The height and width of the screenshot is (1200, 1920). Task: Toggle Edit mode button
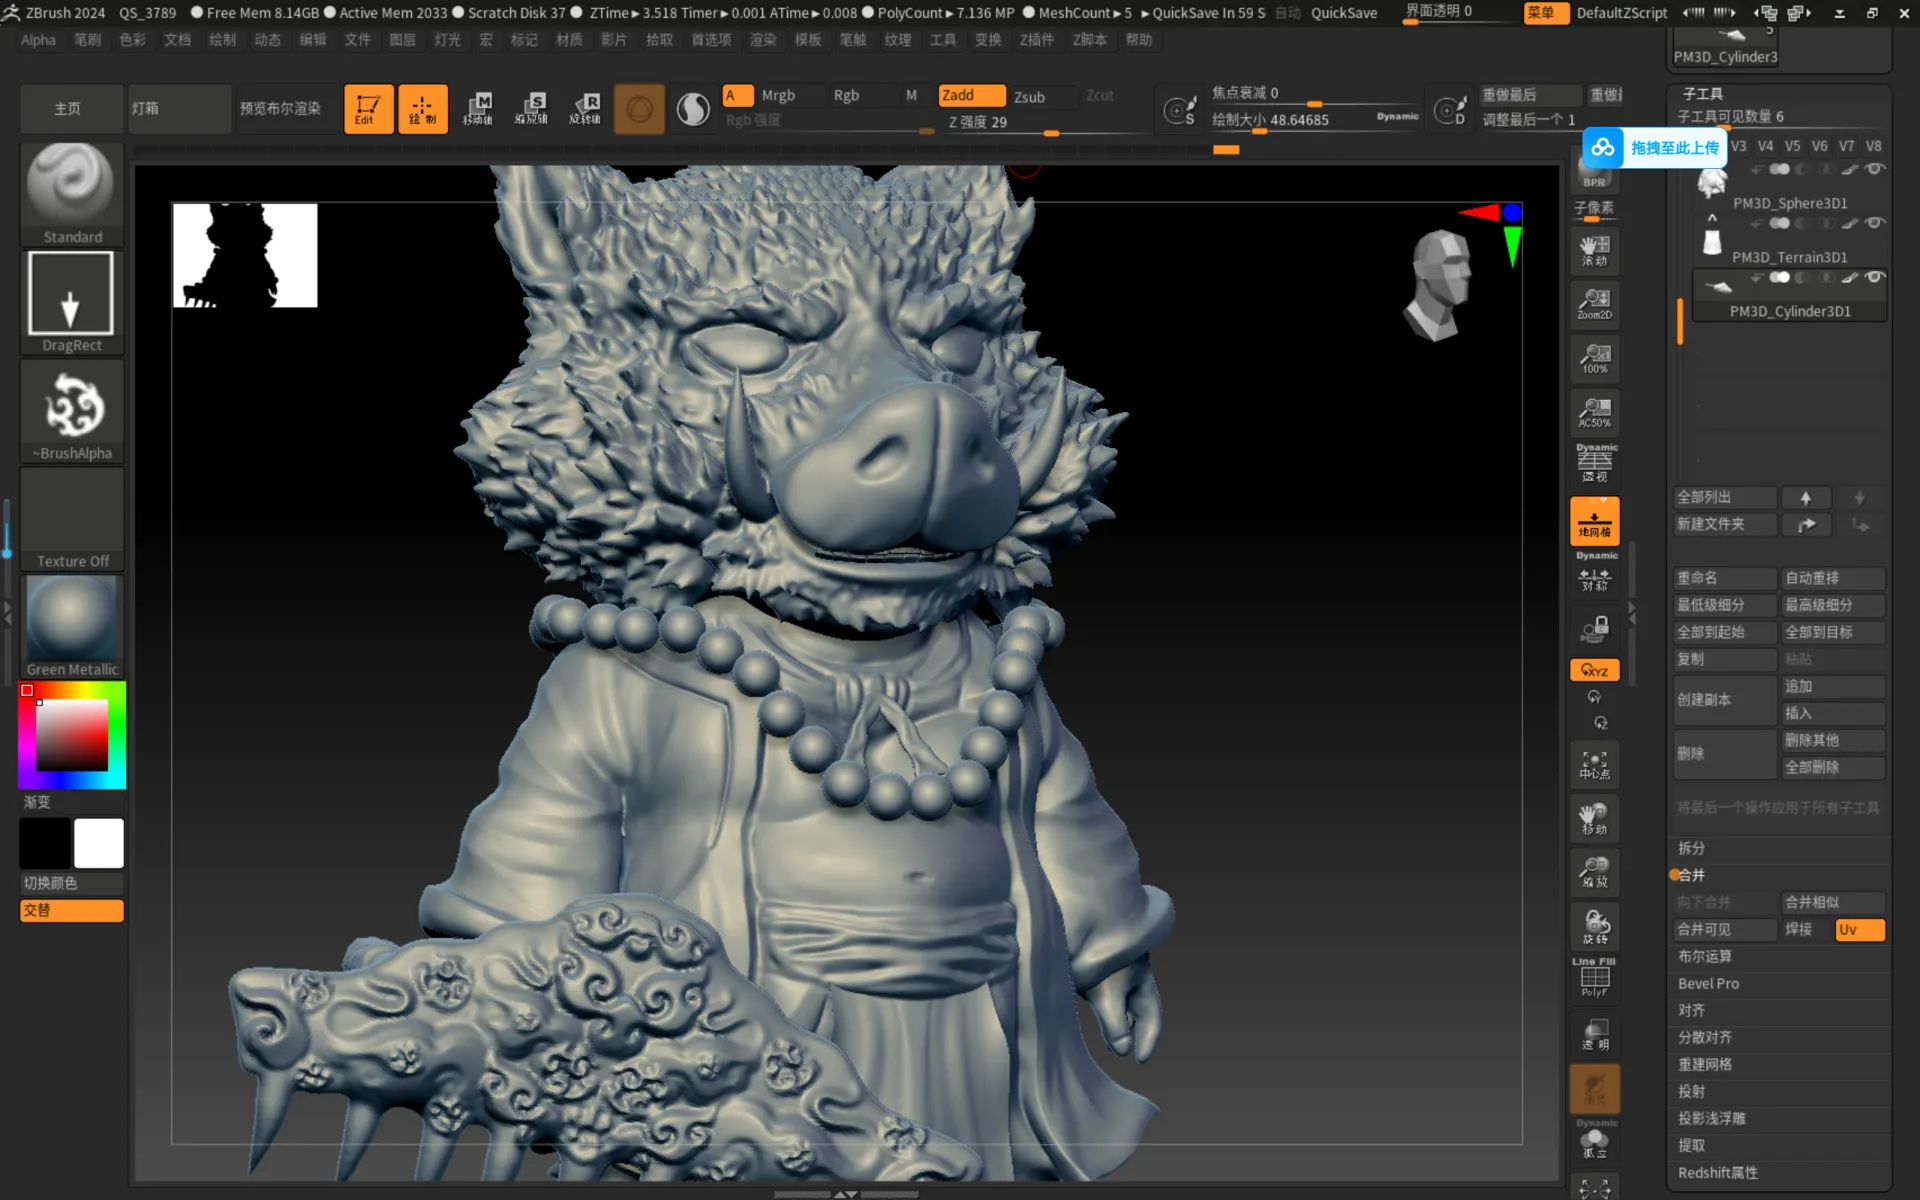367,108
